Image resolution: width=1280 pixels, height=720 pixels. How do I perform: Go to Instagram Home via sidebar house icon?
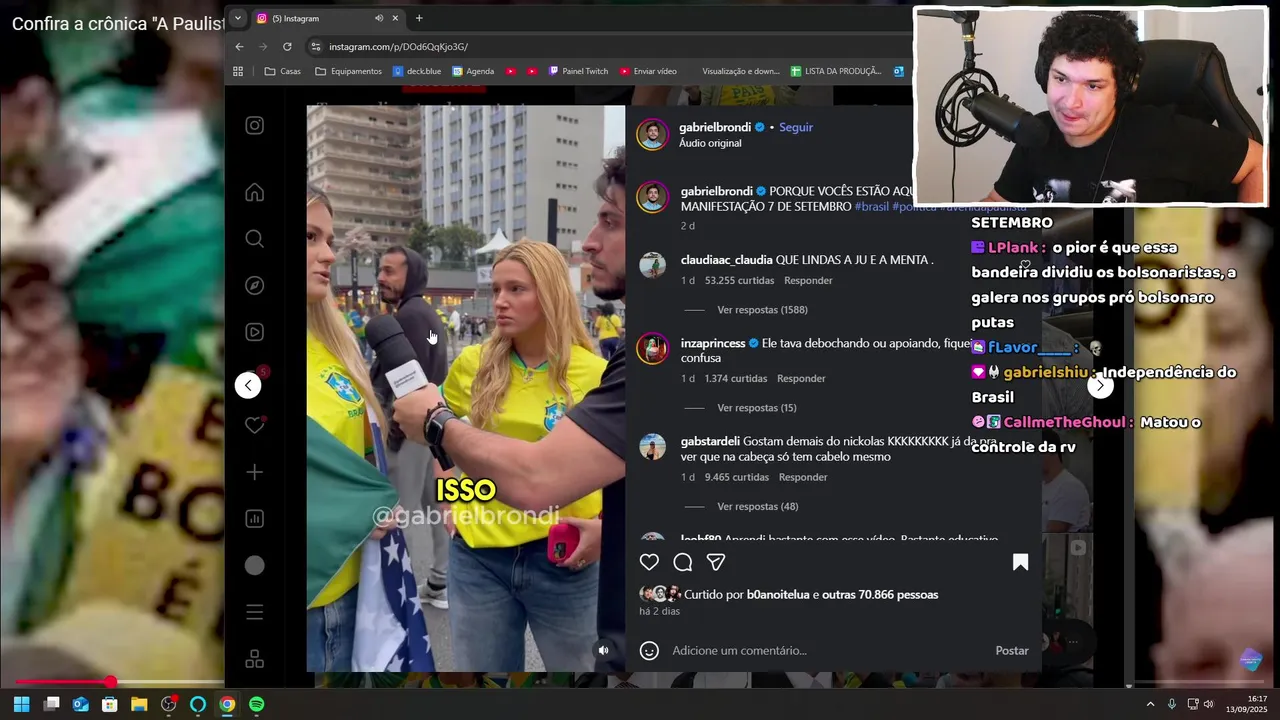pos(255,192)
